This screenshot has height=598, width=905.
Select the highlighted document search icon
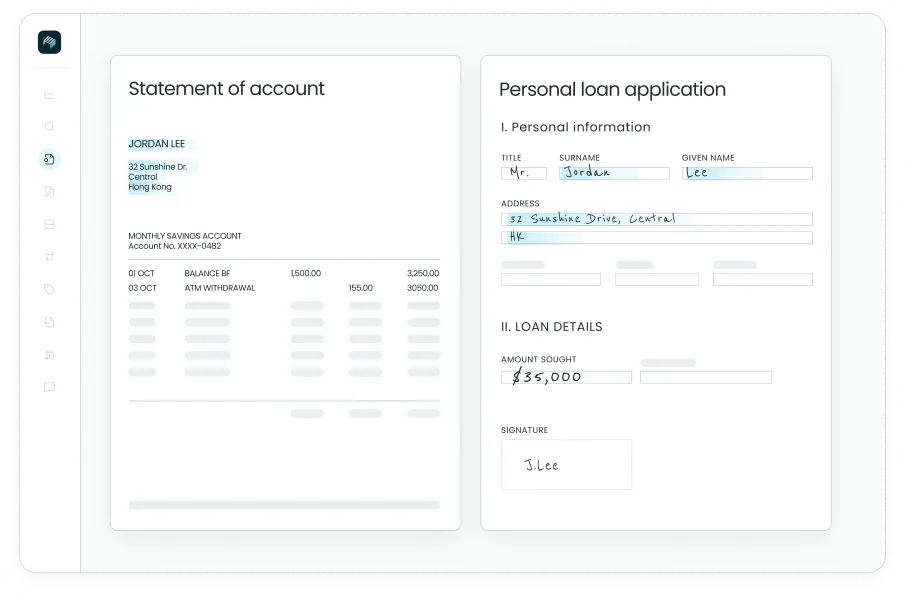pos(50,159)
